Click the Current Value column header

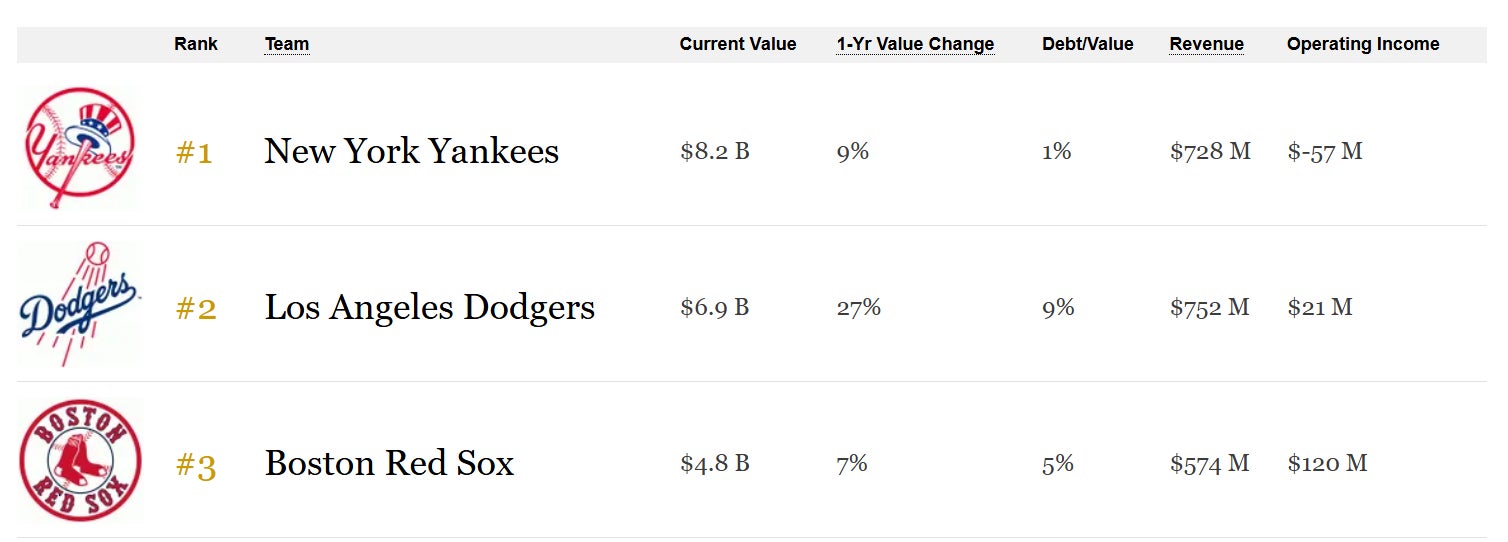tap(738, 44)
